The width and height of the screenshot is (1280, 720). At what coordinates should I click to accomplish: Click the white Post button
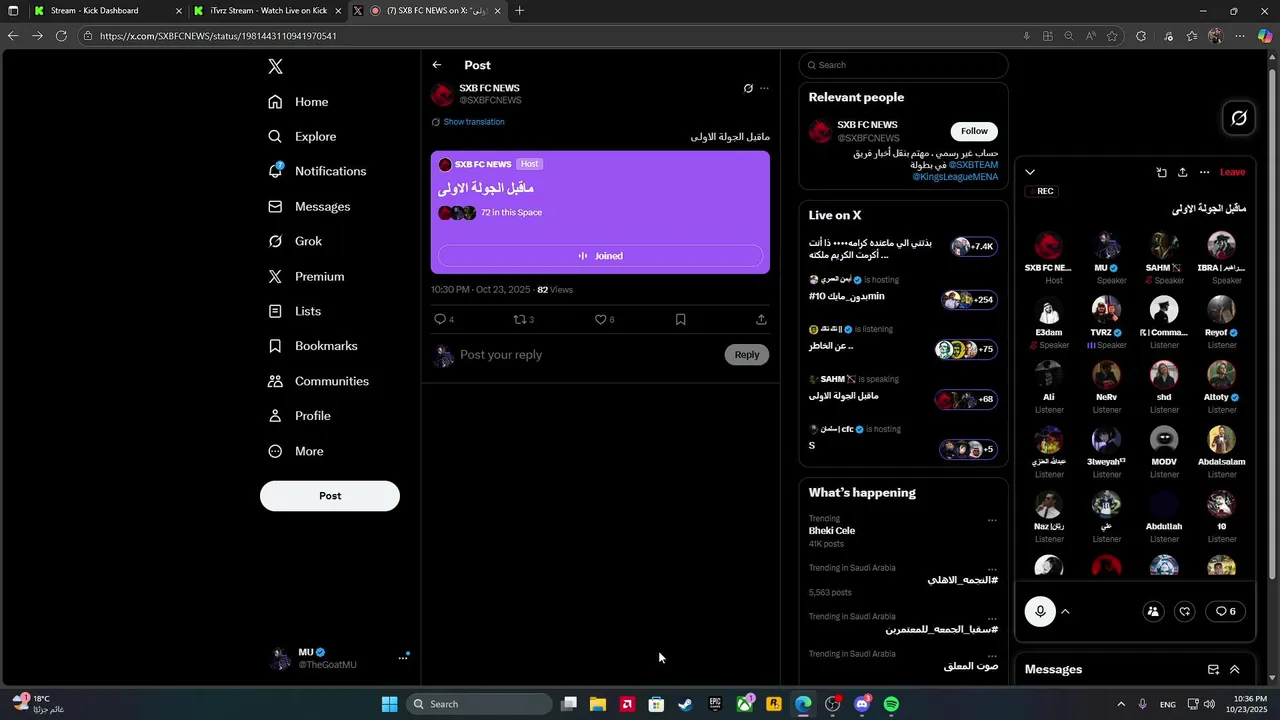point(330,496)
